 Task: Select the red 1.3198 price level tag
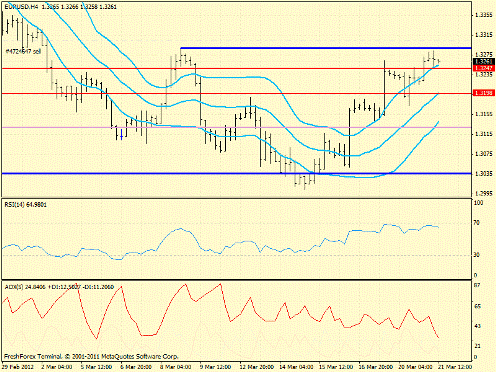(484, 93)
